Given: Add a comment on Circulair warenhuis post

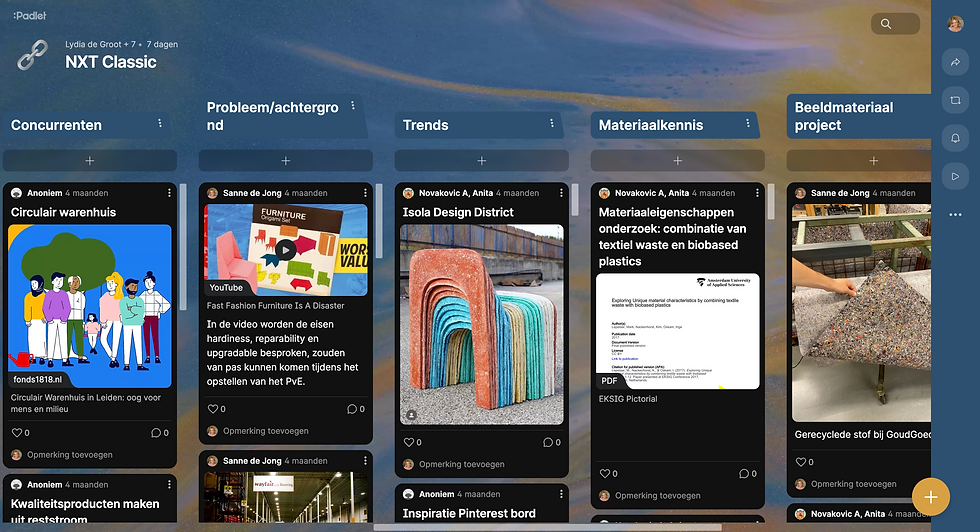Looking at the screenshot, I should coord(69,454).
